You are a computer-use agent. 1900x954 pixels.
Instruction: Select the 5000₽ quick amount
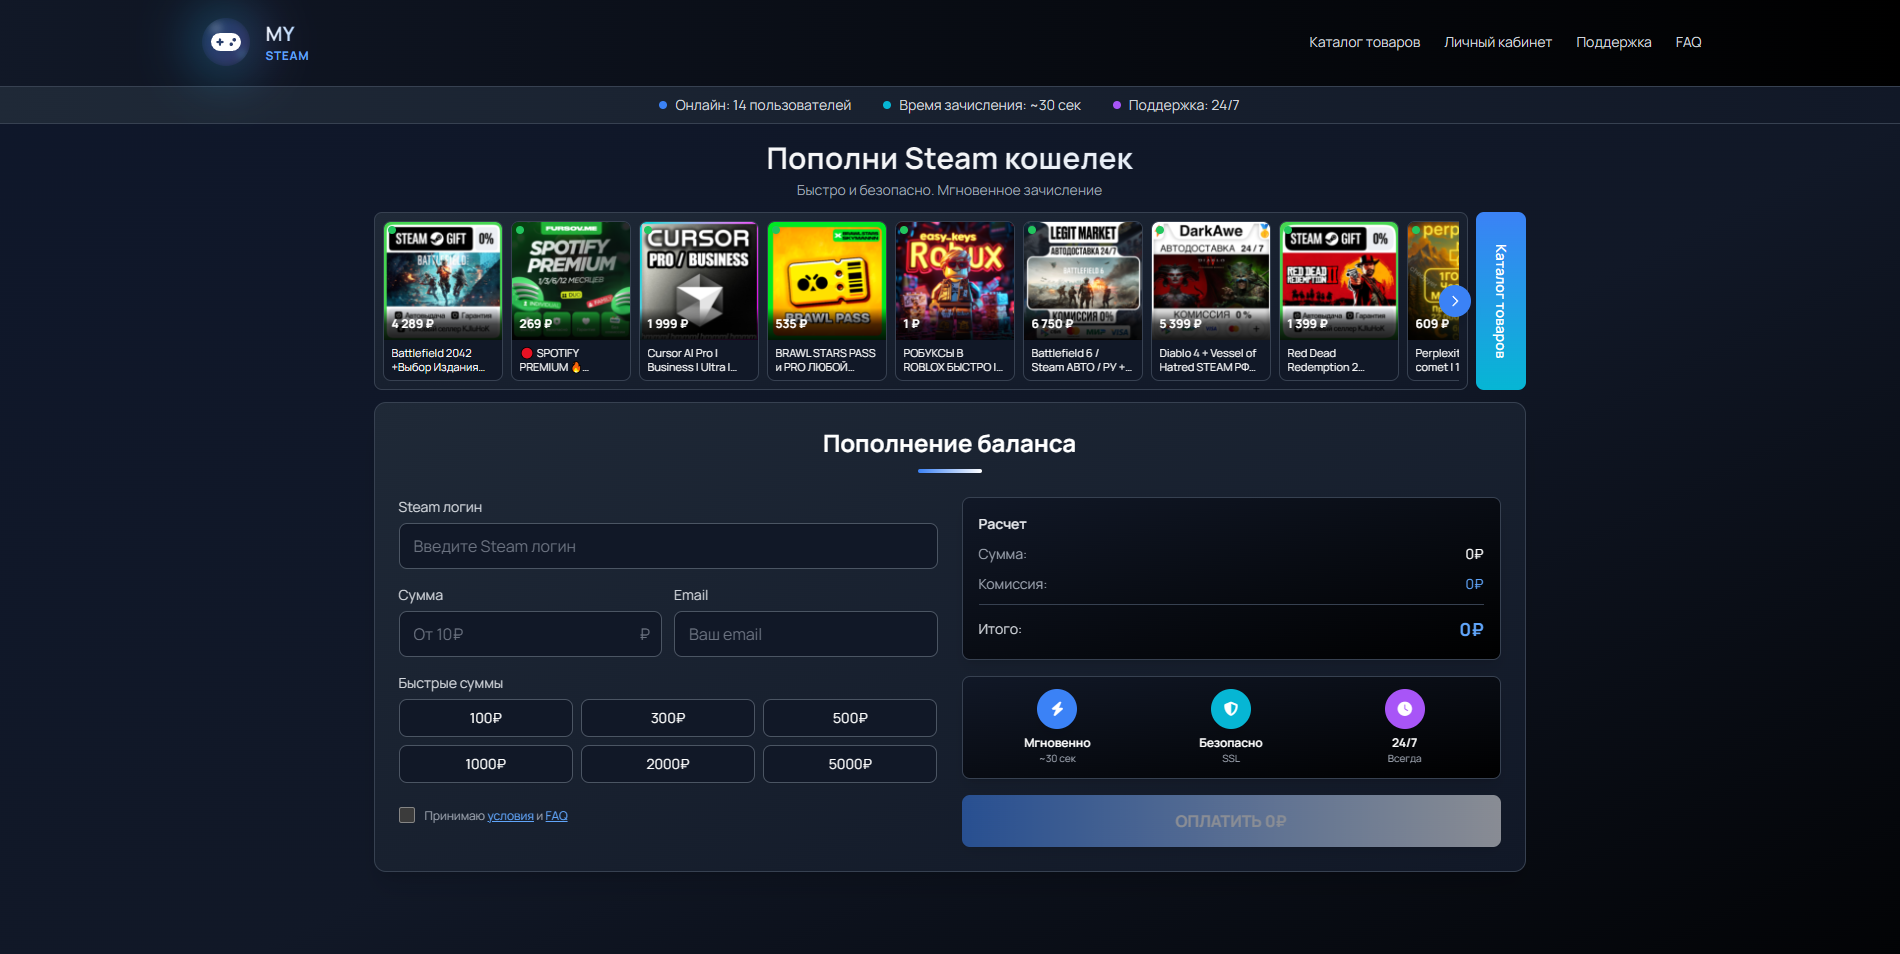[x=849, y=764]
